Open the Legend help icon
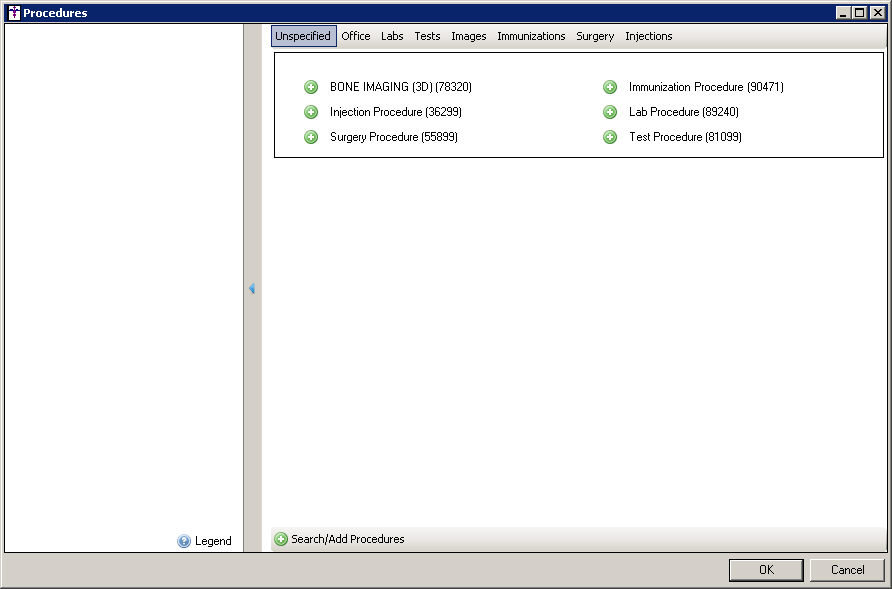The height and width of the screenshot is (589, 892). click(x=184, y=541)
